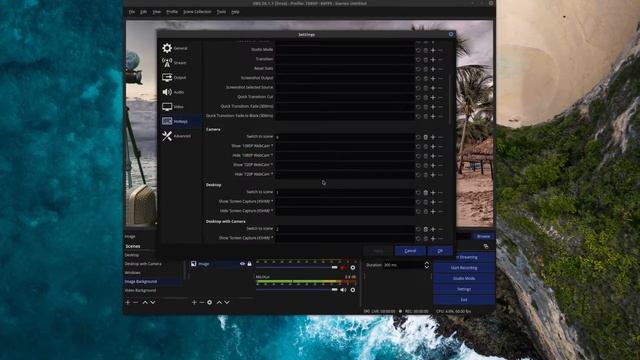
Task: Unmute the first audio track with red speaker
Action: [x=344, y=268]
